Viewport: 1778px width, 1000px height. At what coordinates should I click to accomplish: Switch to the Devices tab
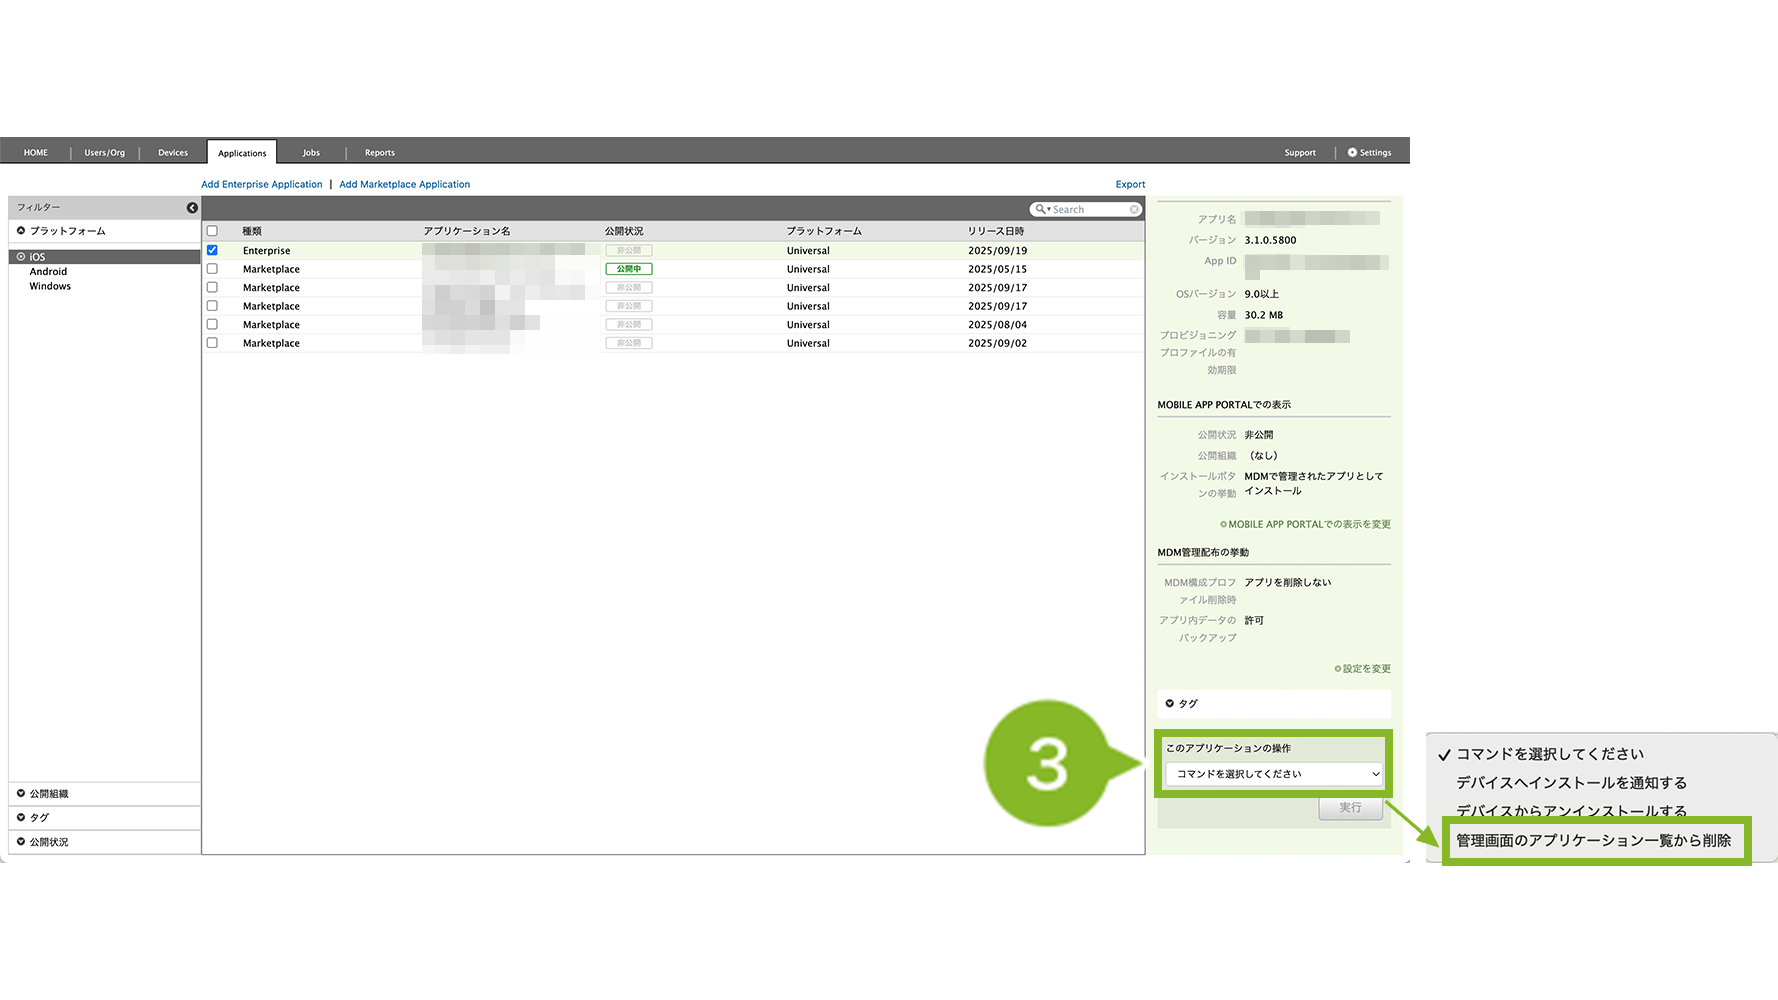coord(173,153)
